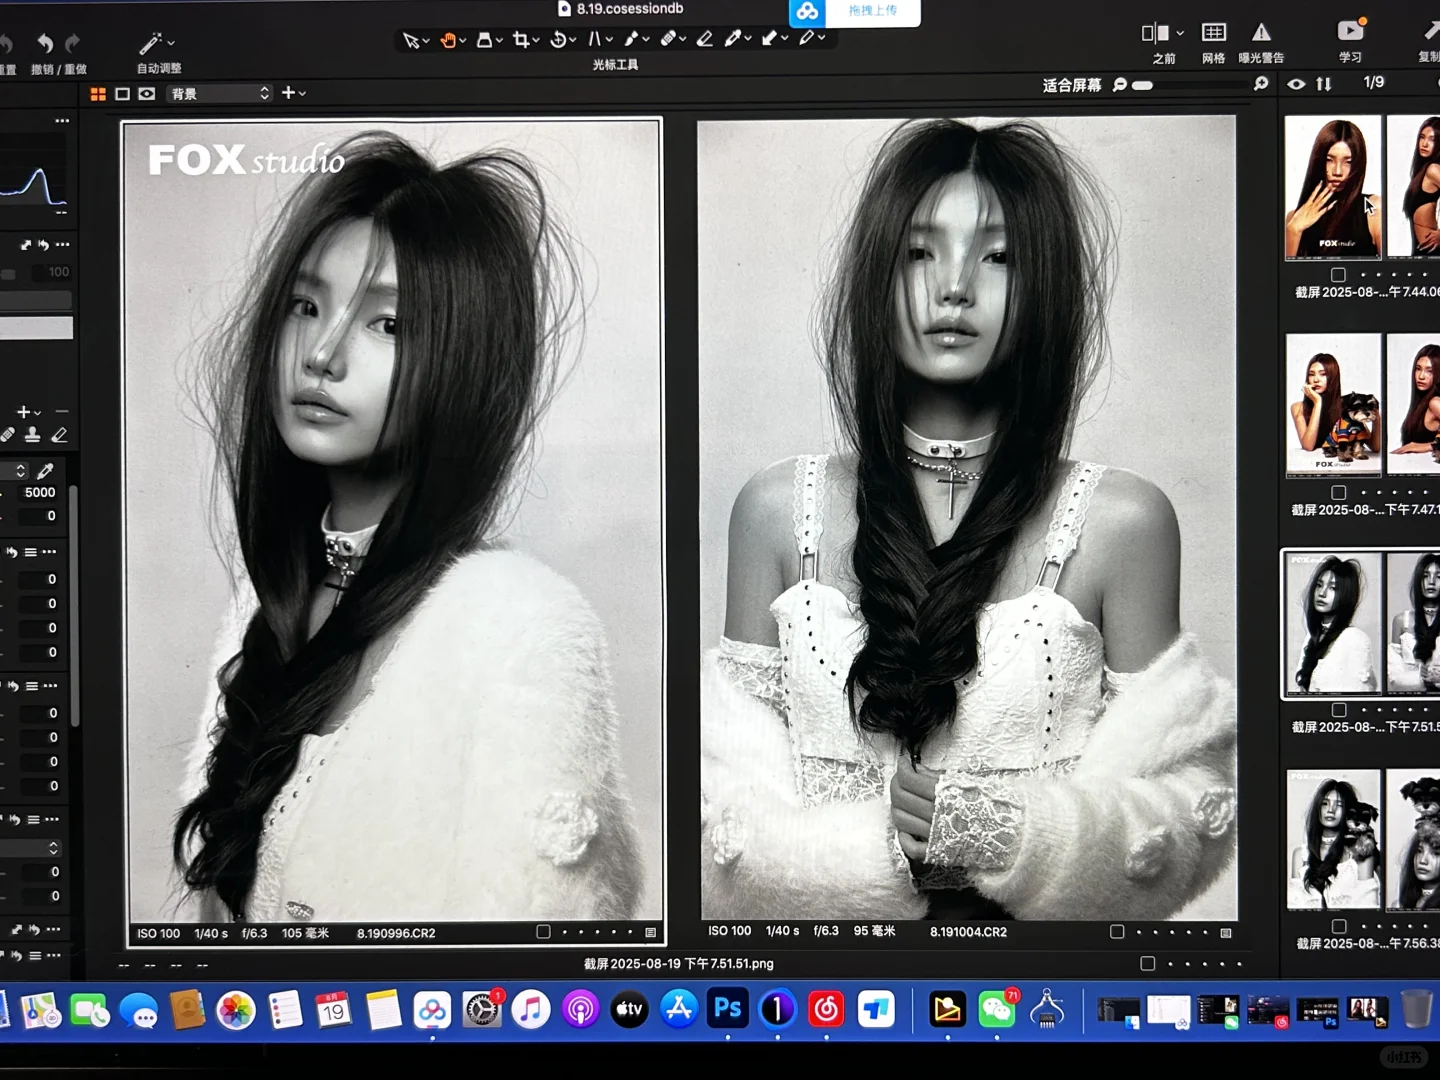Screen dimensions: 1440x1080
Task: Open three-dot menu beside the 100 value
Action: (63, 245)
